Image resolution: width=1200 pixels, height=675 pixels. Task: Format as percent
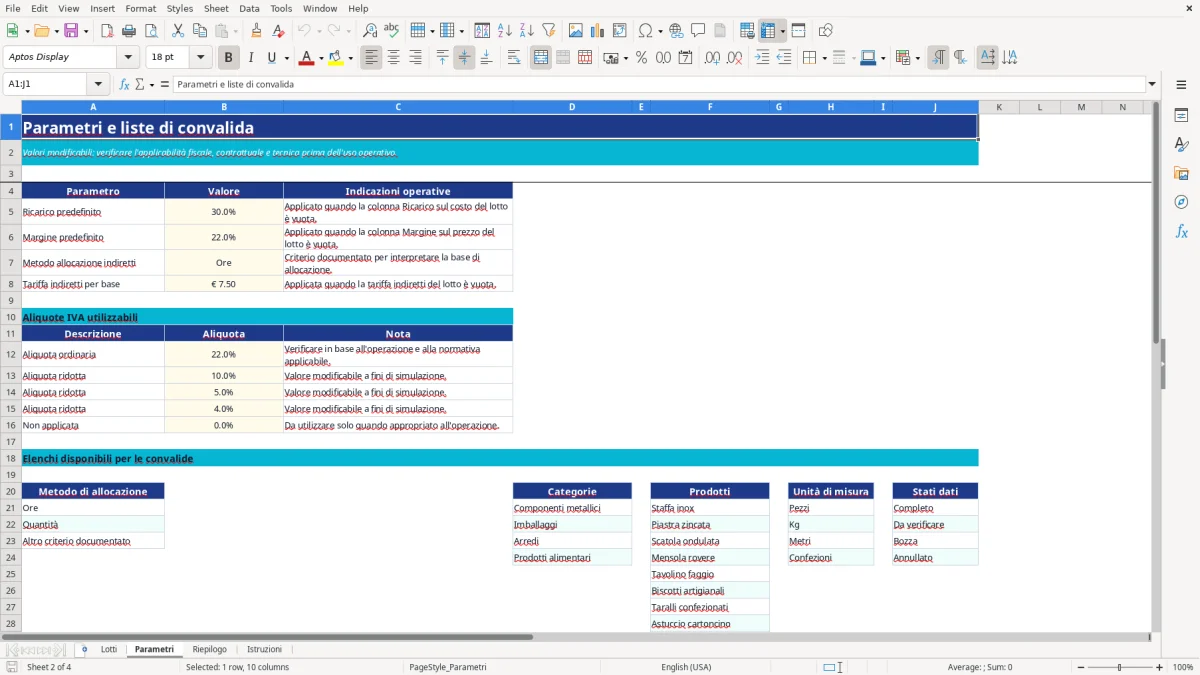pyautogui.click(x=642, y=58)
